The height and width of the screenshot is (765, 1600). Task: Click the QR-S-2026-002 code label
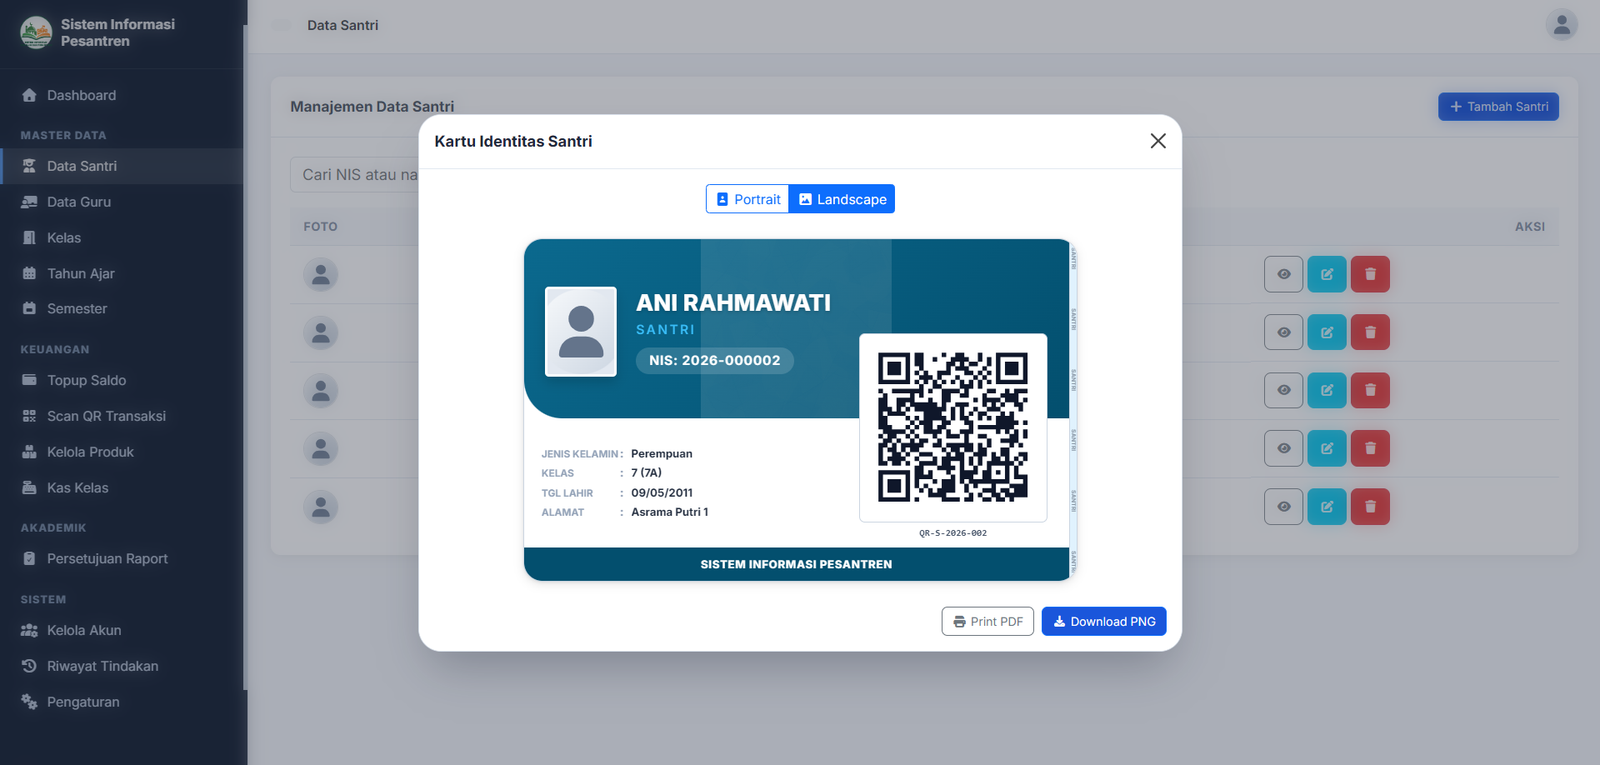(953, 533)
